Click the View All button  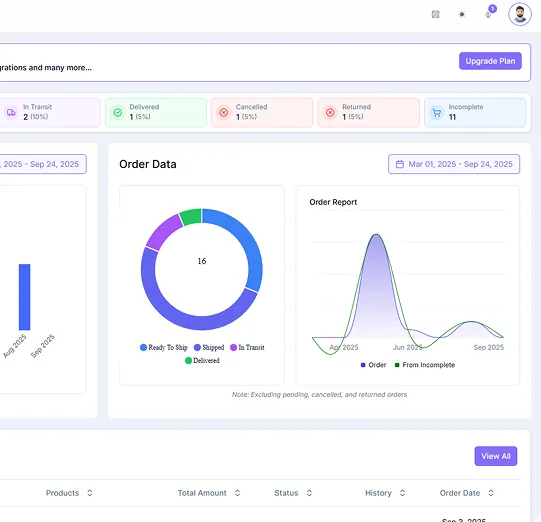coord(496,456)
